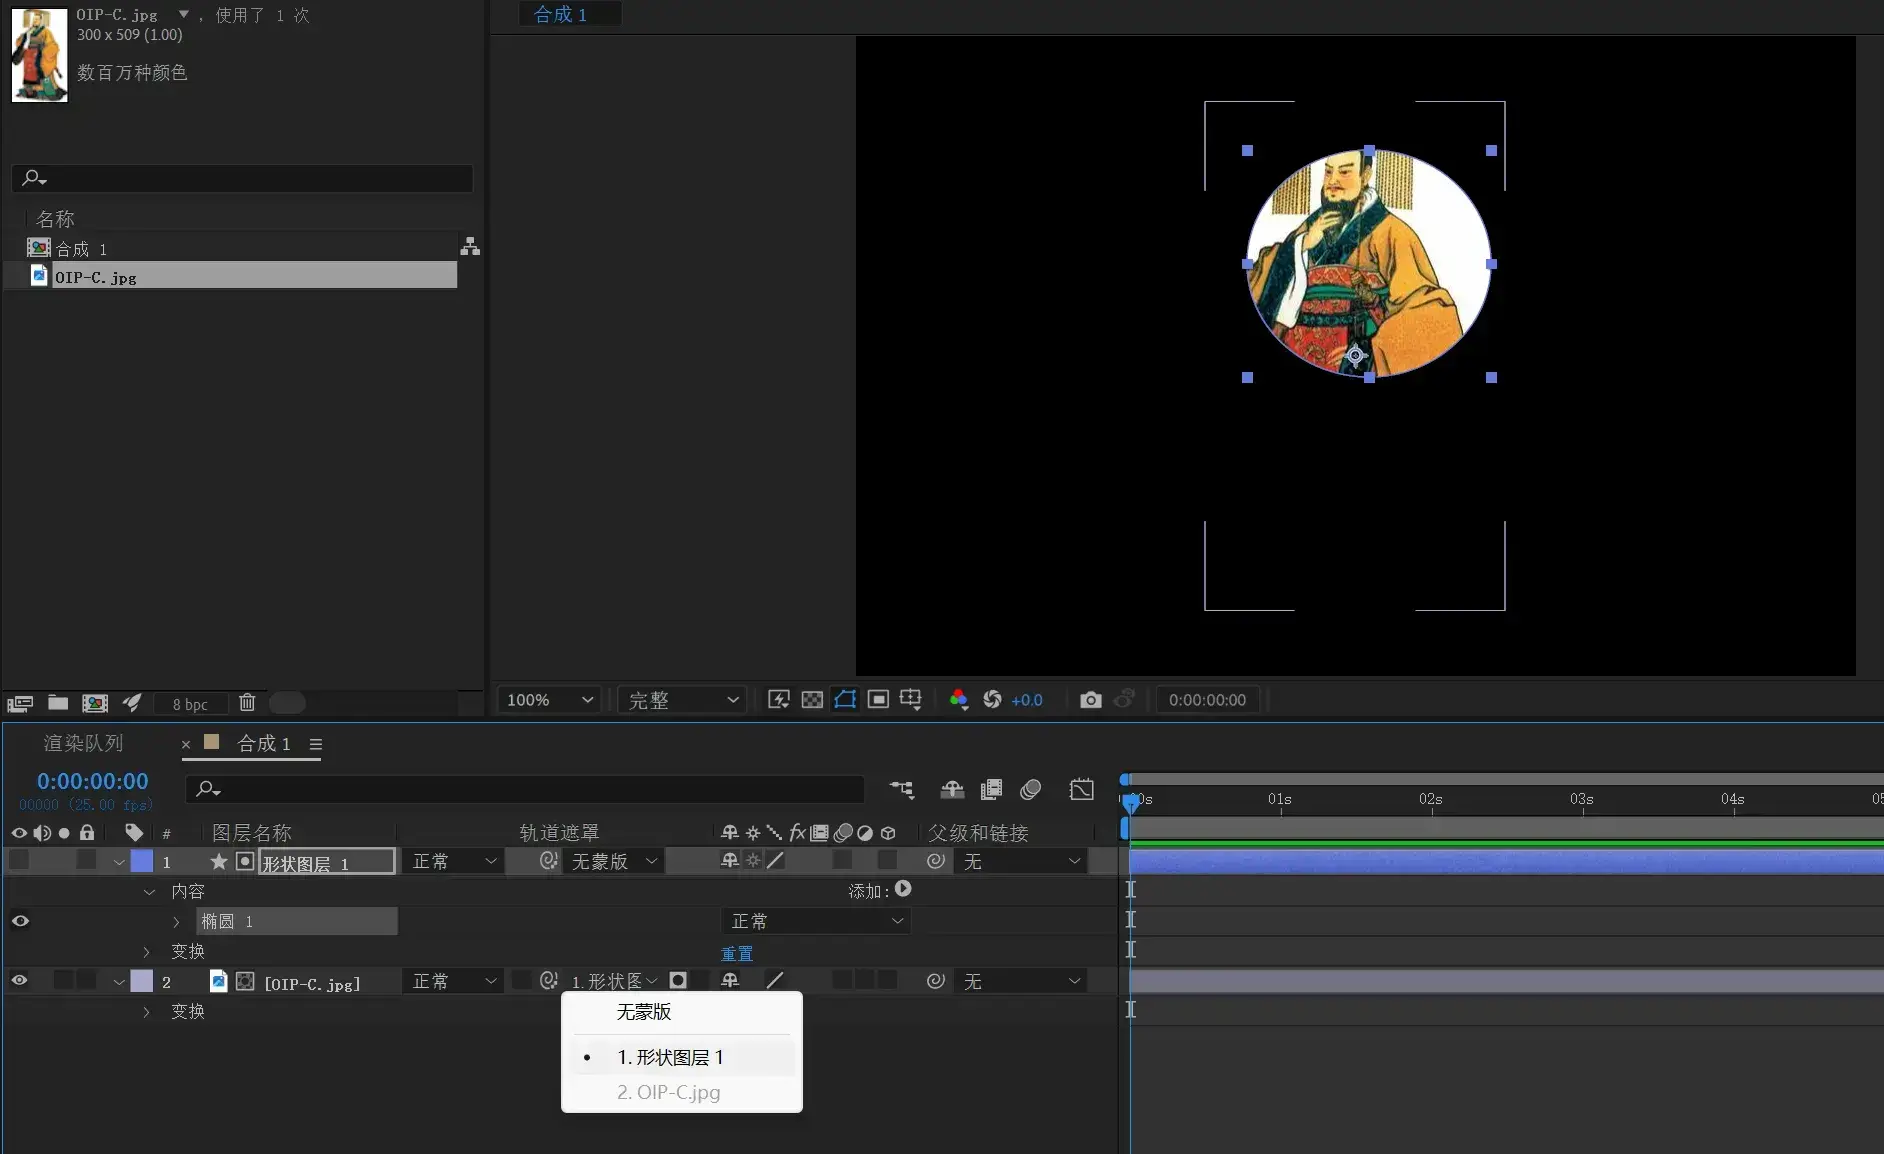Enable motion blur for the composition
The height and width of the screenshot is (1154, 1884).
(x=1031, y=790)
